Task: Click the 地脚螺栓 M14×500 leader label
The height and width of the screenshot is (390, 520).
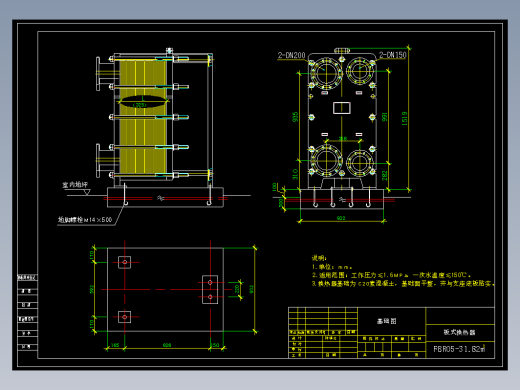Action: point(85,220)
